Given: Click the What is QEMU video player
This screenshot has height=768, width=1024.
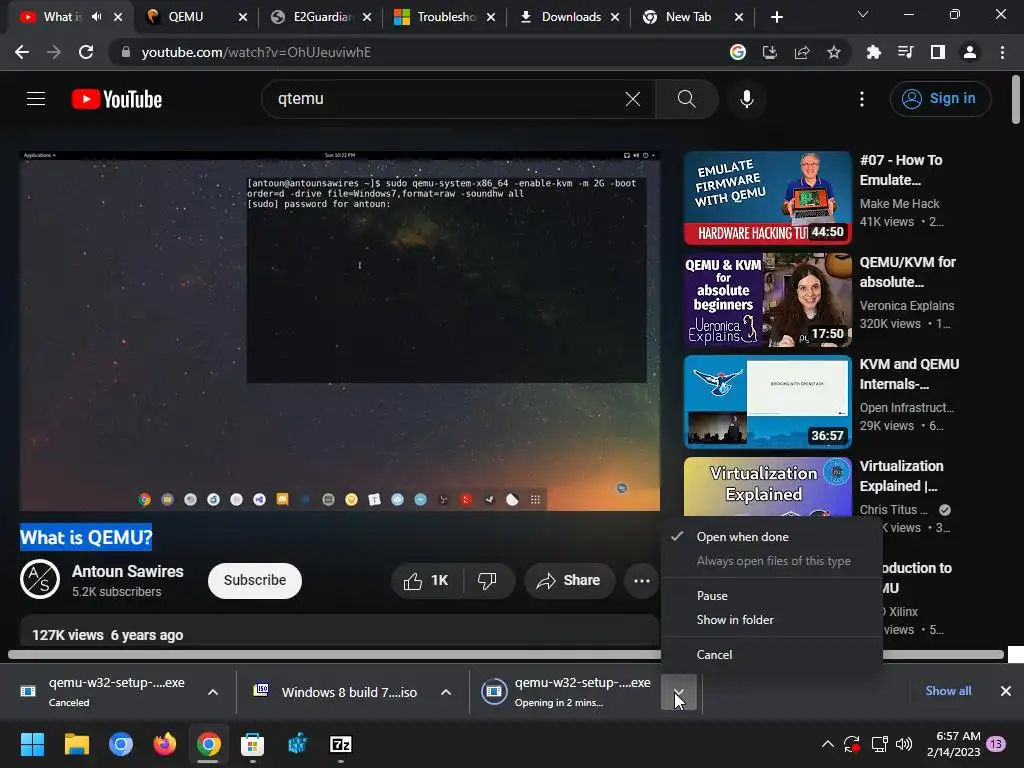Looking at the screenshot, I should click(340, 330).
